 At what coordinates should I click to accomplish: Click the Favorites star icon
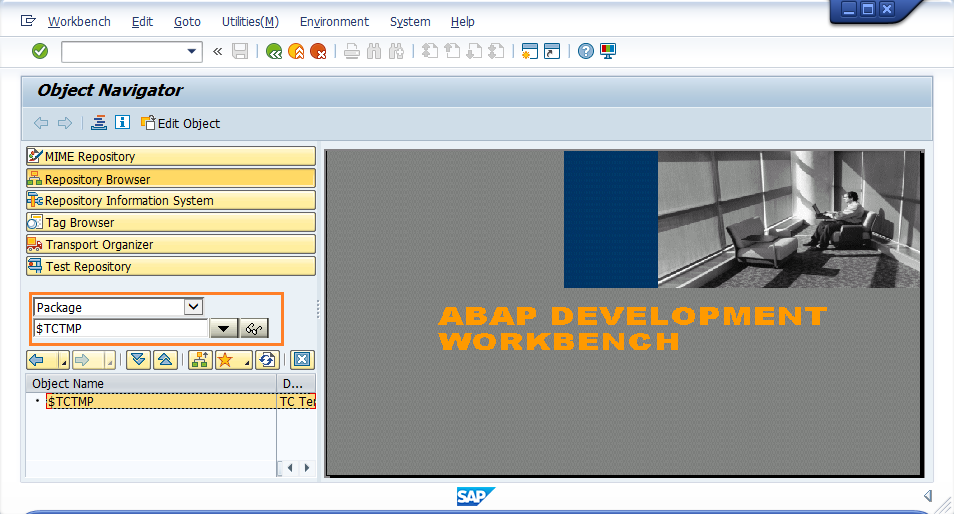coord(227,360)
